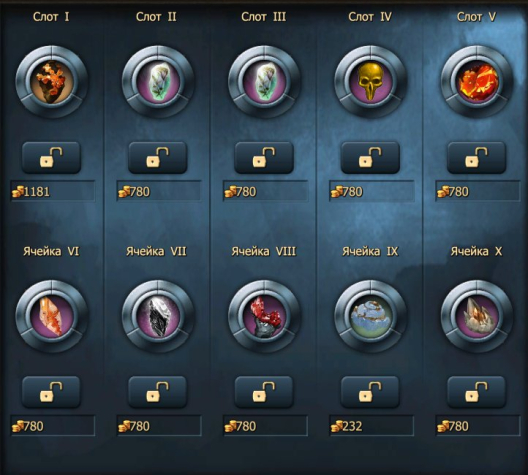Image resolution: width=528 pixels, height=475 pixels.
Task: Pick the green gem in Слот III
Action: [x=264, y=82]
